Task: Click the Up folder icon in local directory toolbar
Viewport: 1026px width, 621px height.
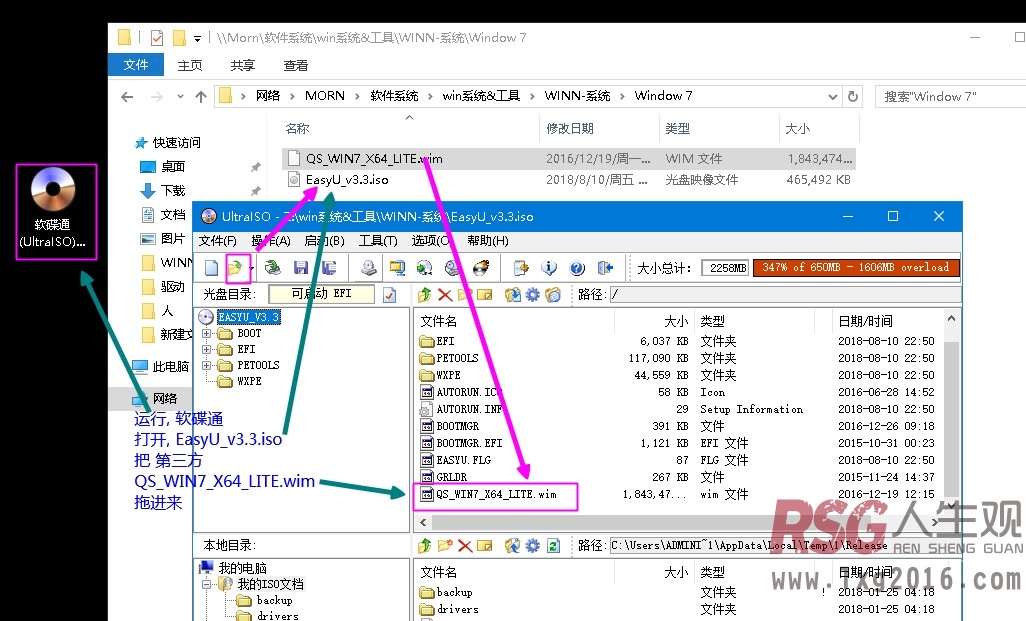Action: point(425,545)
